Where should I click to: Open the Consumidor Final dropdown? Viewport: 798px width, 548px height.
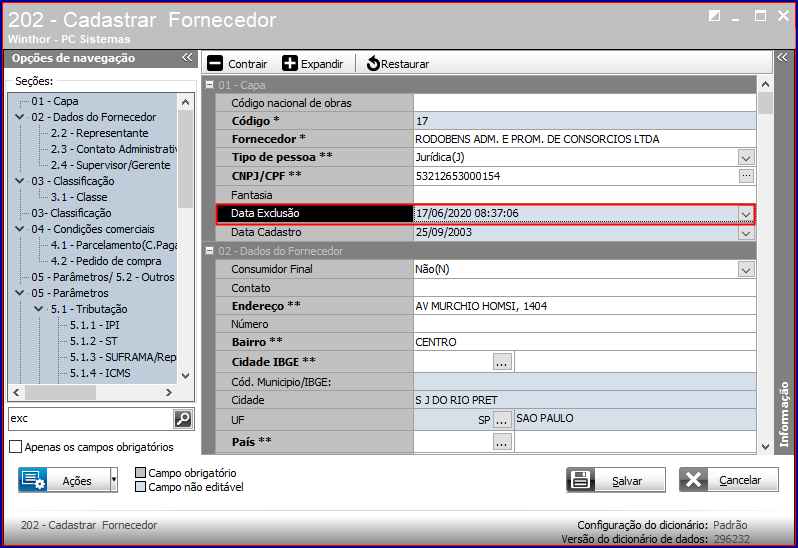[746, 270]
